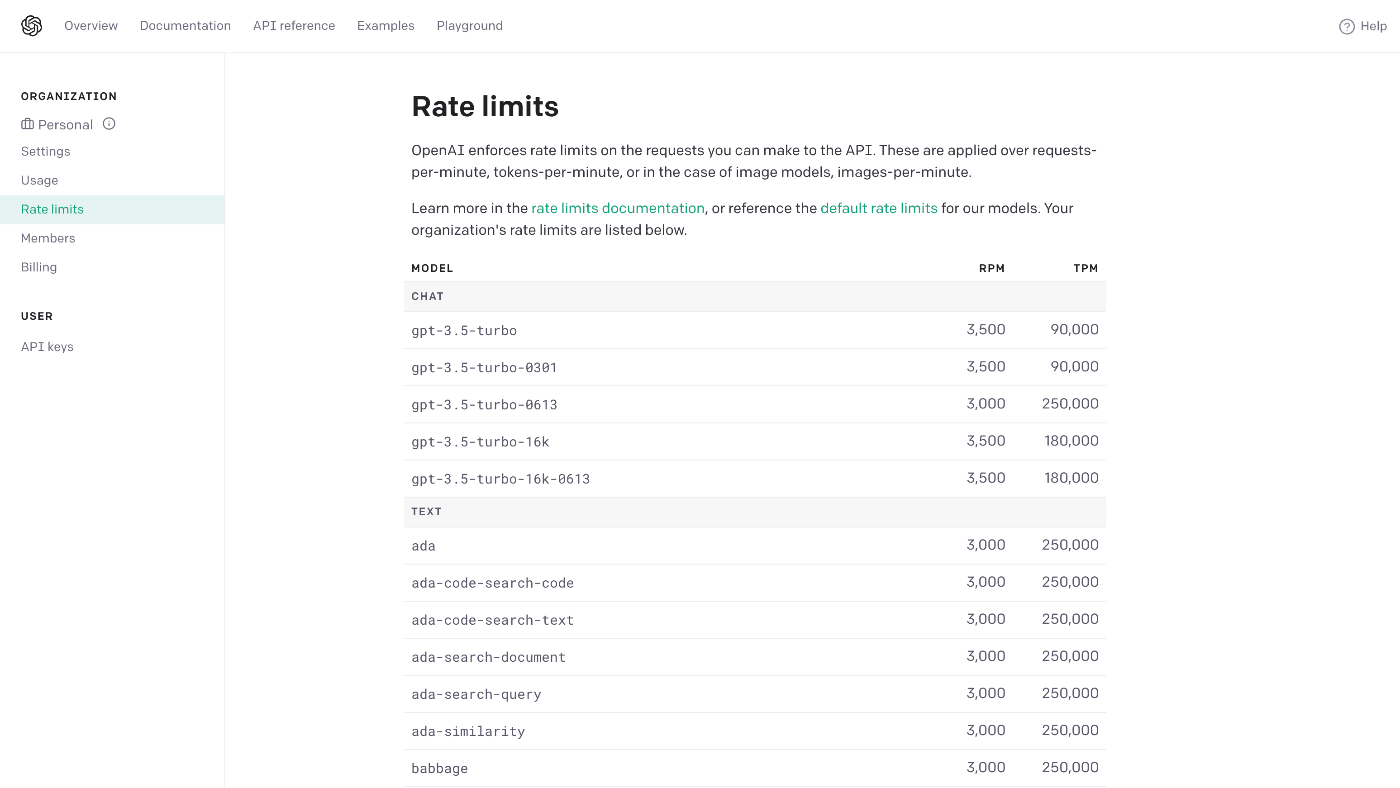Click the Help question mark icon
This screenshot has height=788, width=1400.
pyautogui.click(x=1347, y=27)
